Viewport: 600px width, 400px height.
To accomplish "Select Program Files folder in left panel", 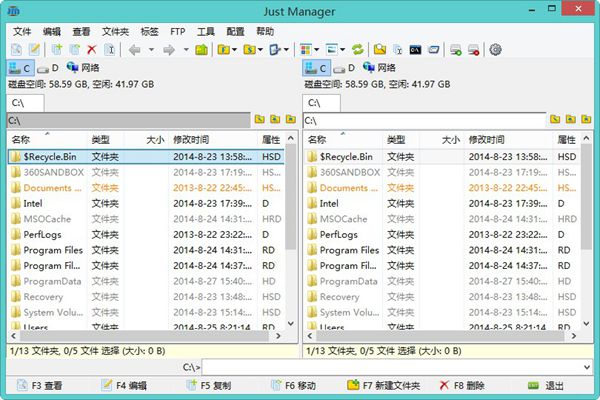I will coord(145,250).
